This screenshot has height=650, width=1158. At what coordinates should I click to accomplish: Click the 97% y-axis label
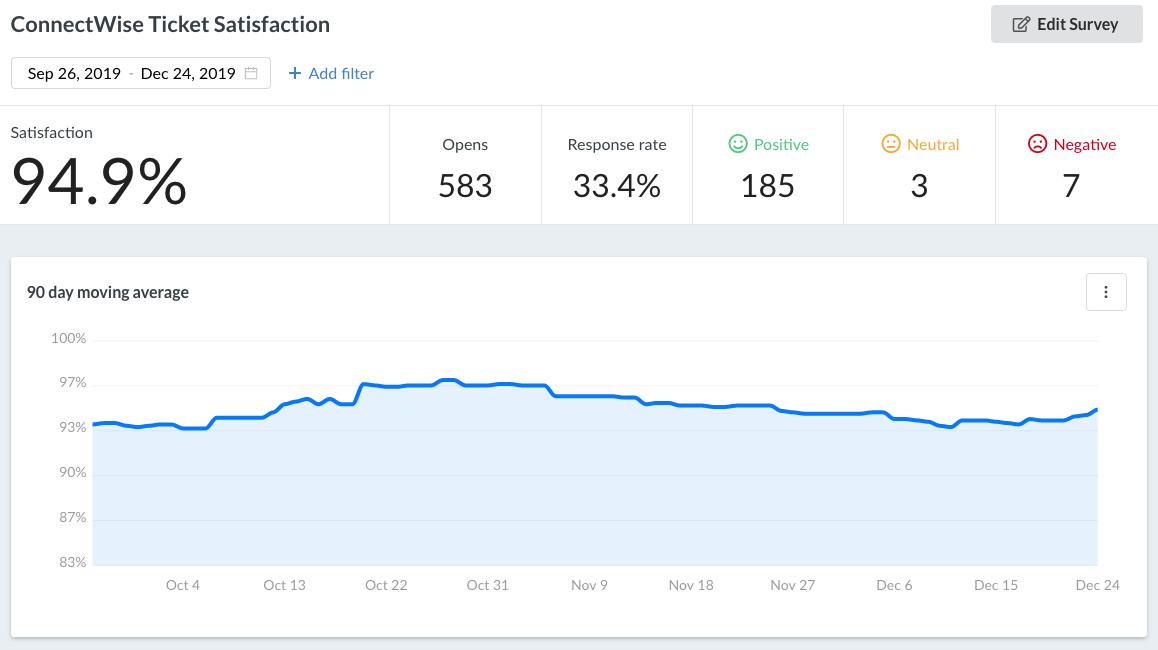coord(72,383)
